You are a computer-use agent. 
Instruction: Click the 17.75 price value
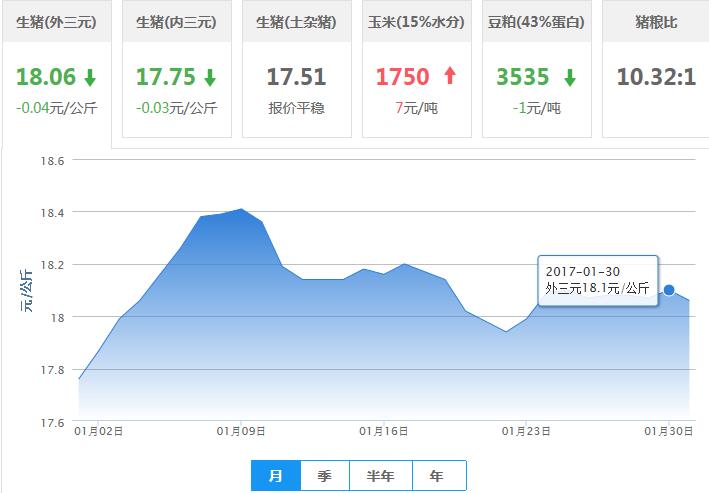(x=166, y=77)
